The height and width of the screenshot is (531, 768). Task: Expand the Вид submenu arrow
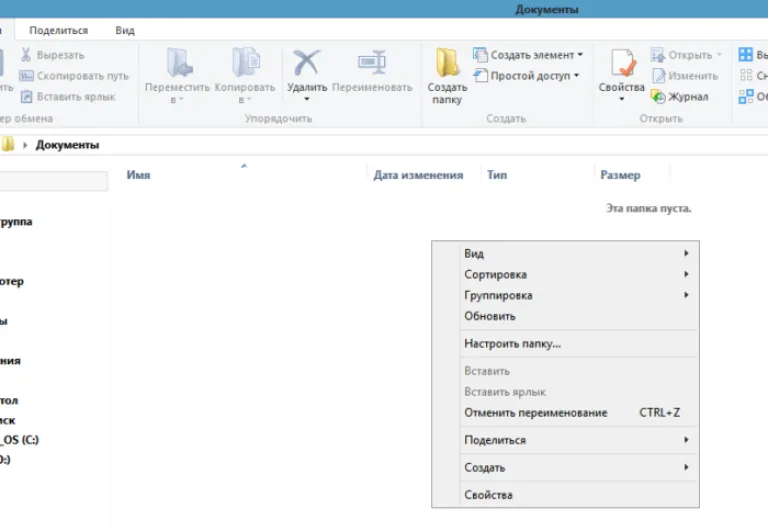tap(686, 253)
